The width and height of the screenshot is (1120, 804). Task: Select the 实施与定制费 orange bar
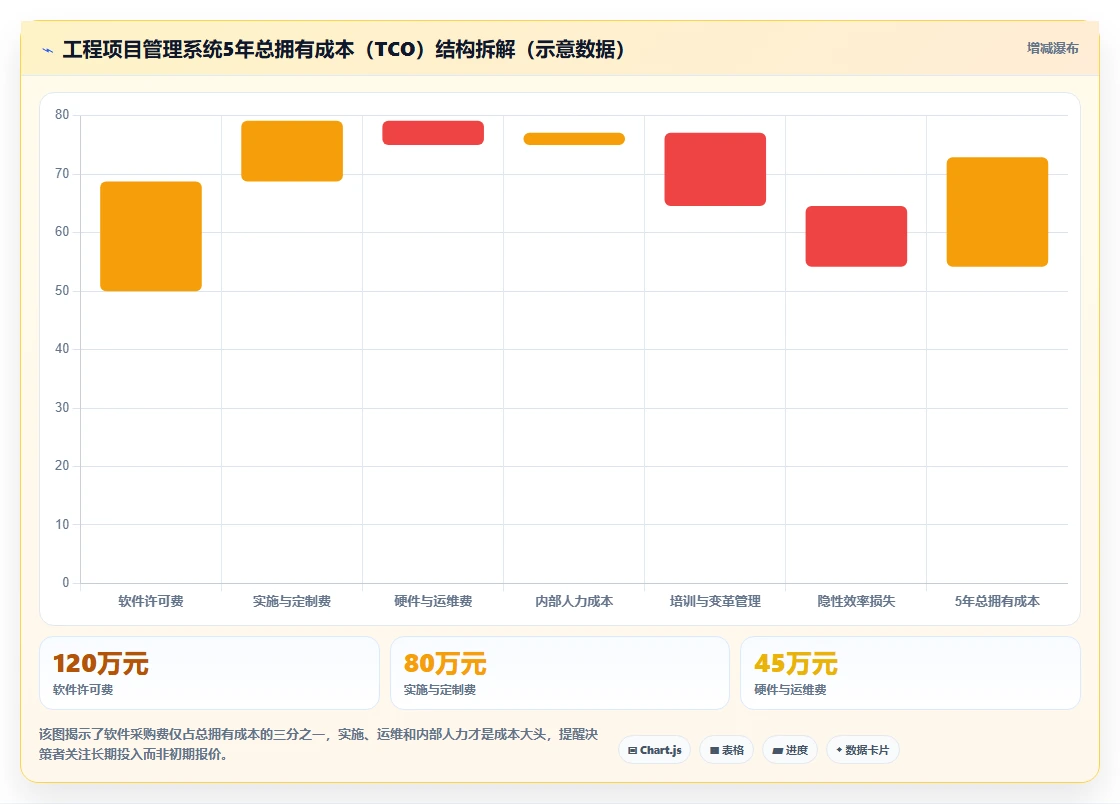(x=292, y=151)
